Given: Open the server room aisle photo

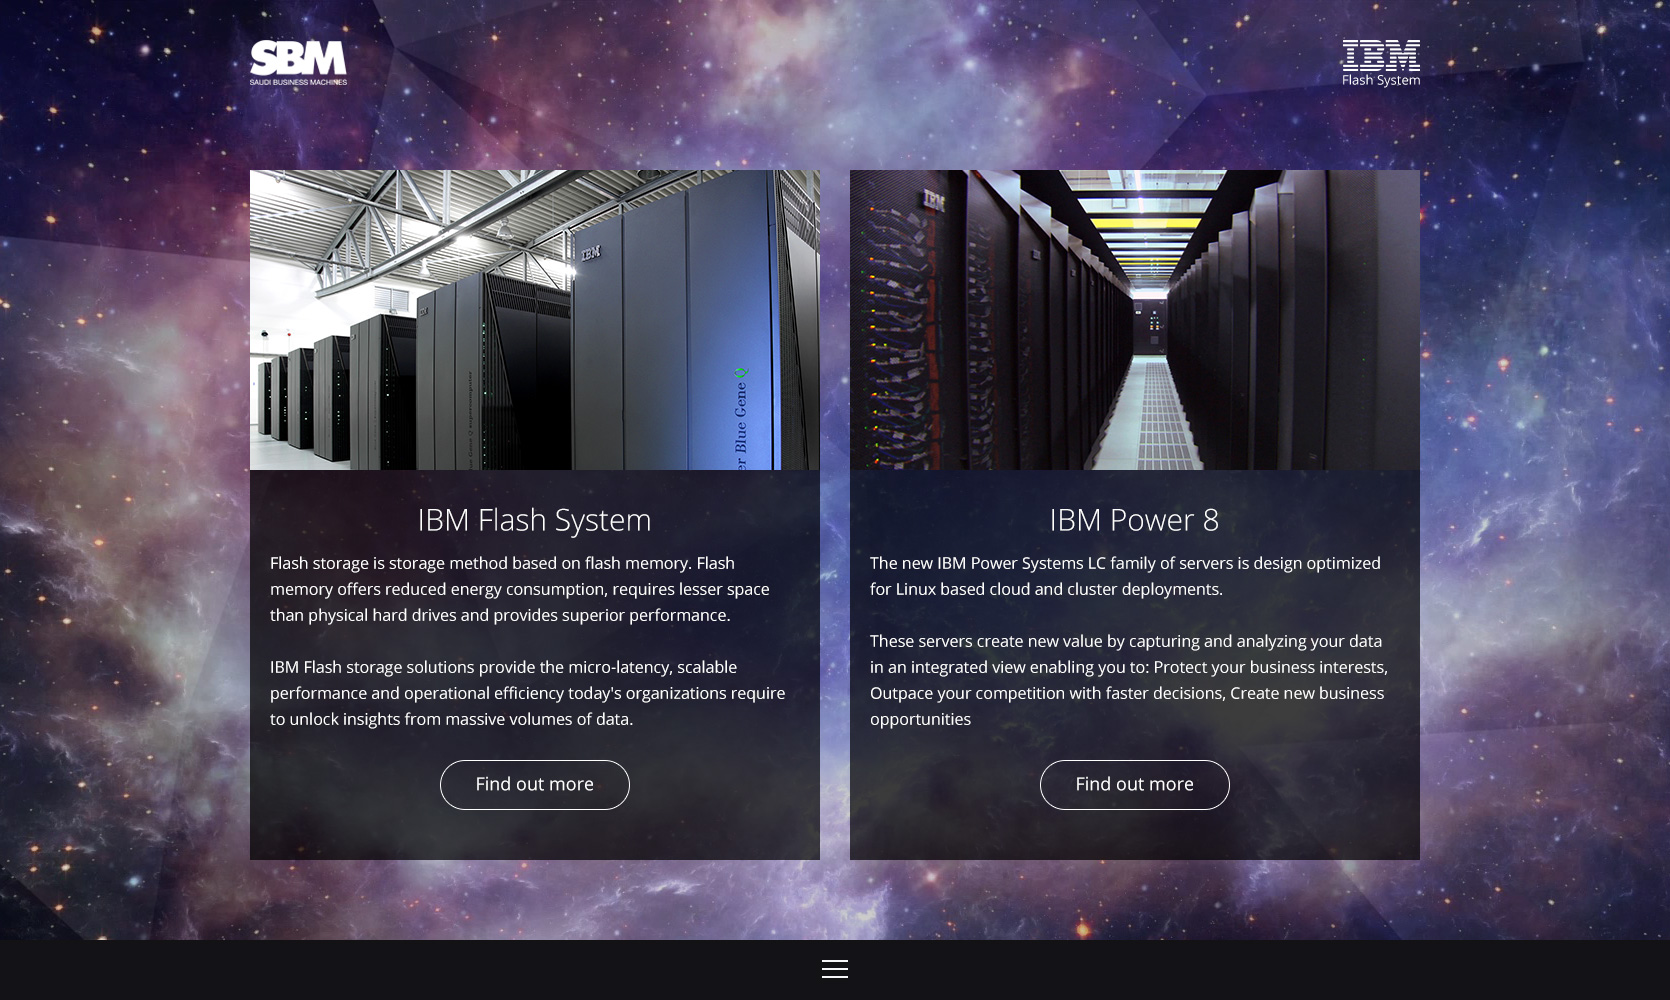Looking at the screenshot, I should tap(1135, 320).
